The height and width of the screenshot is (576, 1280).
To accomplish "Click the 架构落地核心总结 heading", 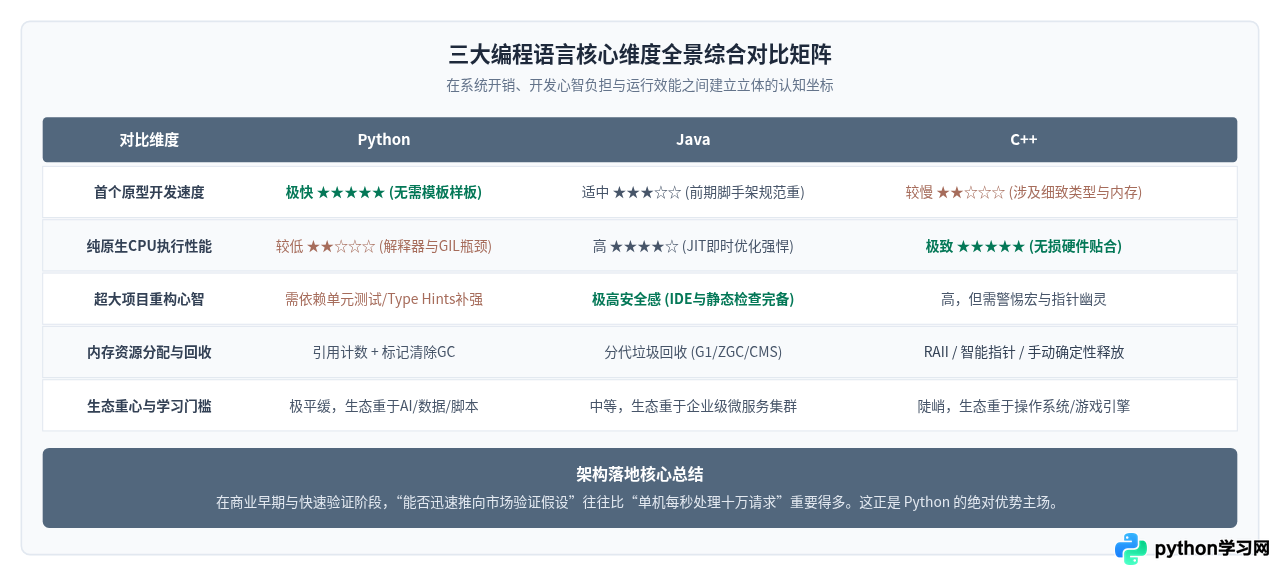I will (640, 474).
